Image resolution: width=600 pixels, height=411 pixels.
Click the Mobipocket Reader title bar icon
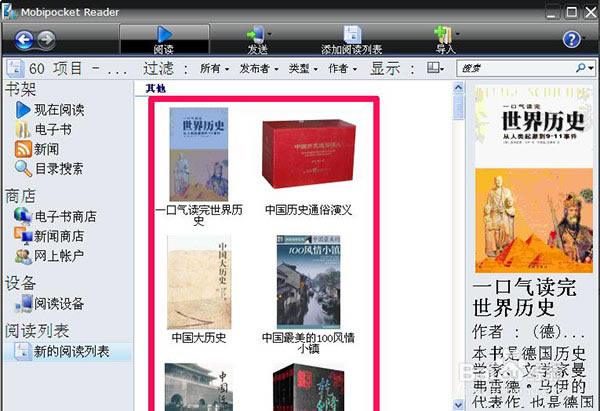[9, 11]
